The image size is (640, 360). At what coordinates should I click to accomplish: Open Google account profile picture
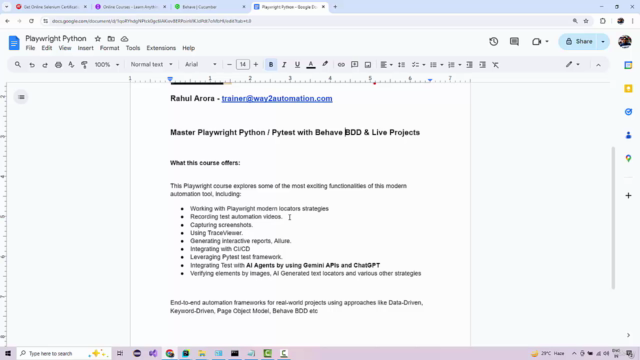(624, 41)
